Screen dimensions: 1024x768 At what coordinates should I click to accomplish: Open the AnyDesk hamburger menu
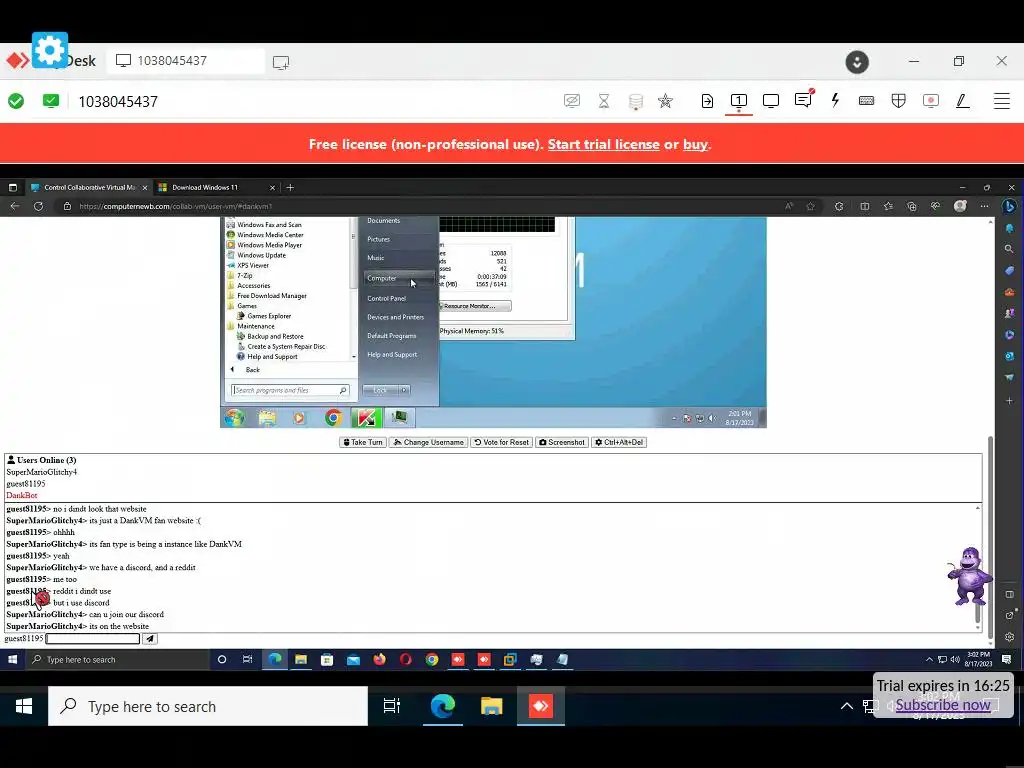pyautogui.click(x=1002, y=101)
